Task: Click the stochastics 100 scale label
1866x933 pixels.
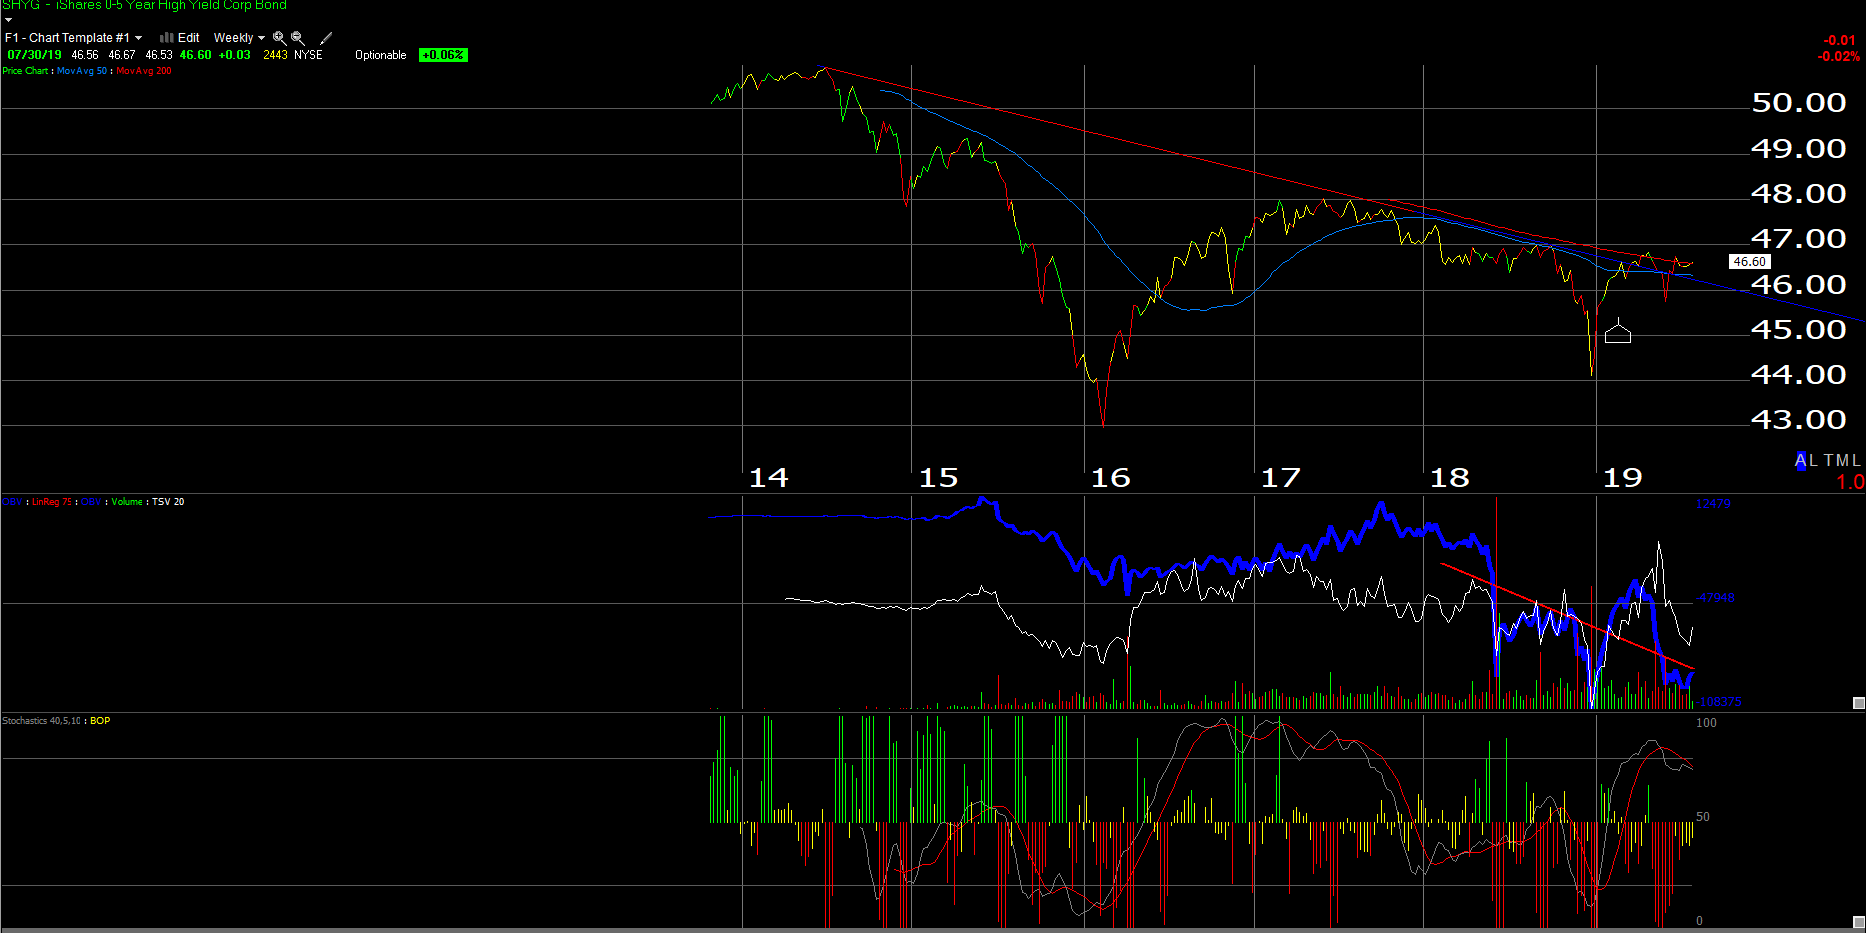Action: point(1707,723)
